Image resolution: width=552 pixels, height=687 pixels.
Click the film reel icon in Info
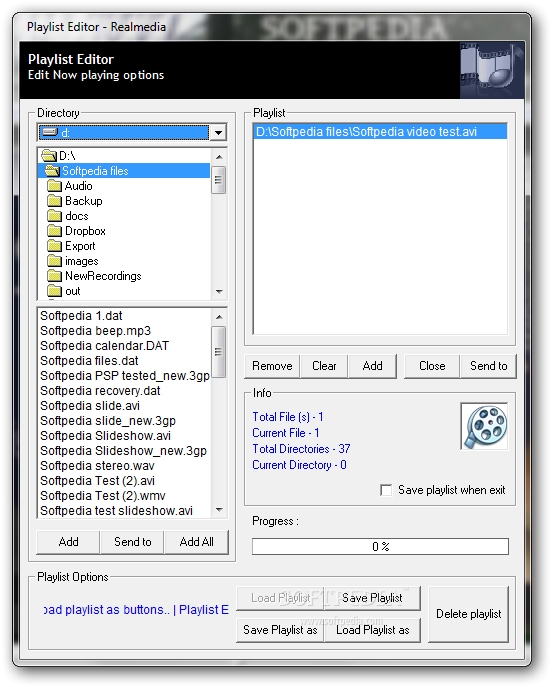tap(484, 426)
